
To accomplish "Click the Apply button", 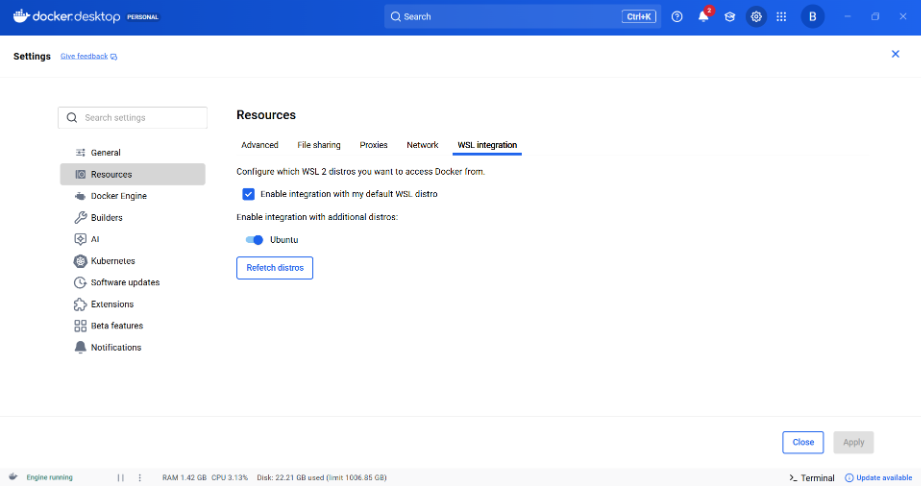I will 853,443.
